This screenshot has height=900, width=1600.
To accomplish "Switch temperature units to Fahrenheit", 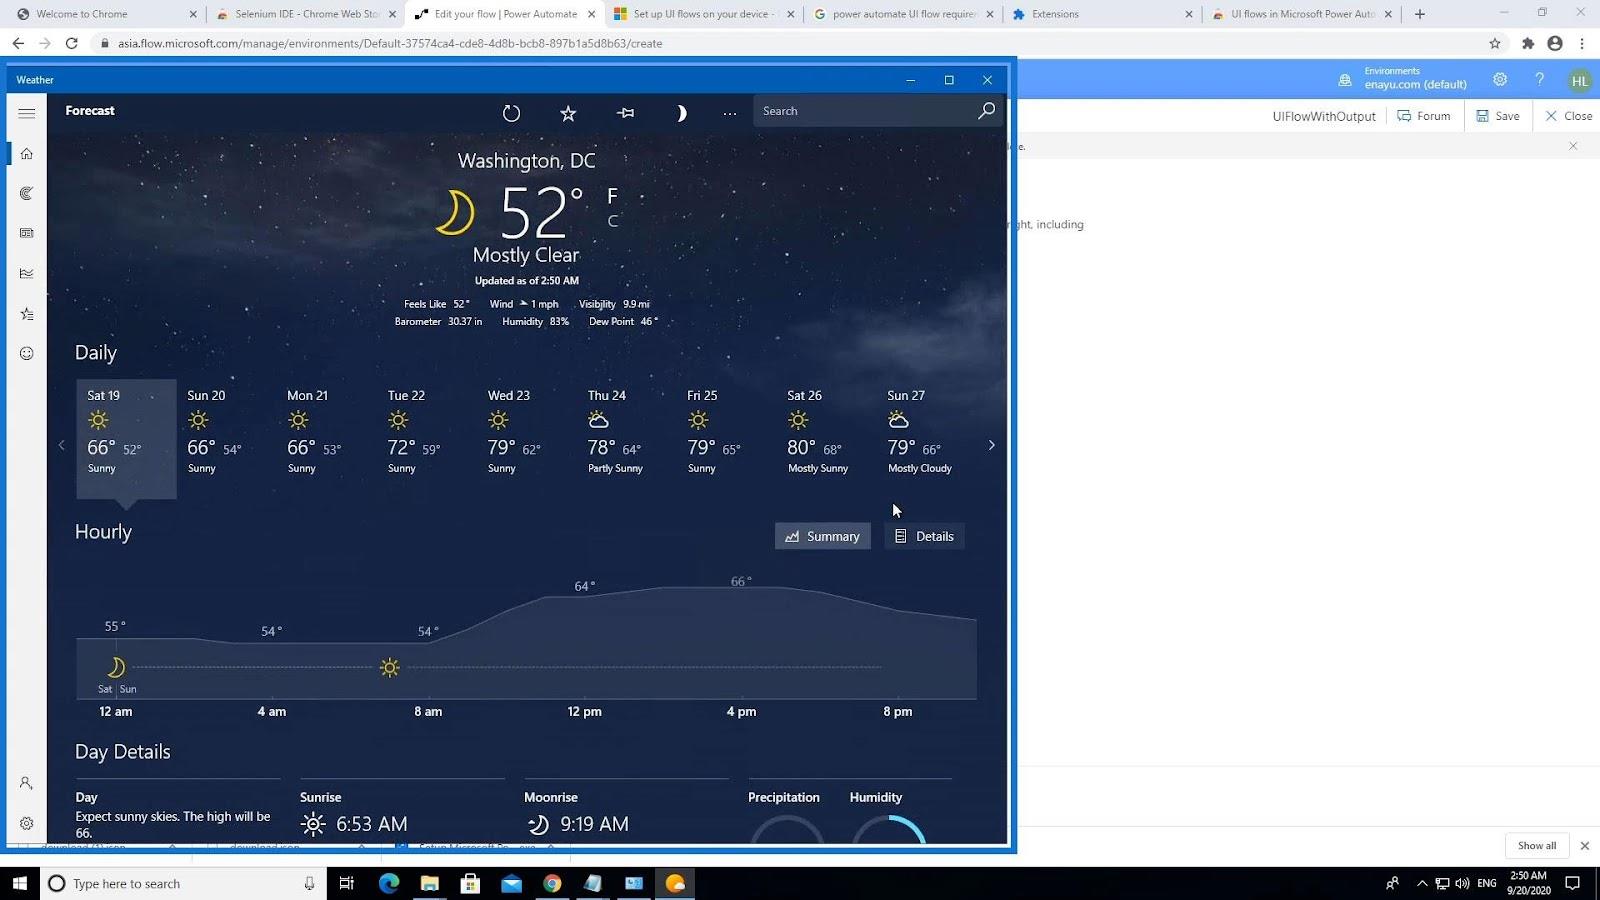I will [x=612, y=196].
